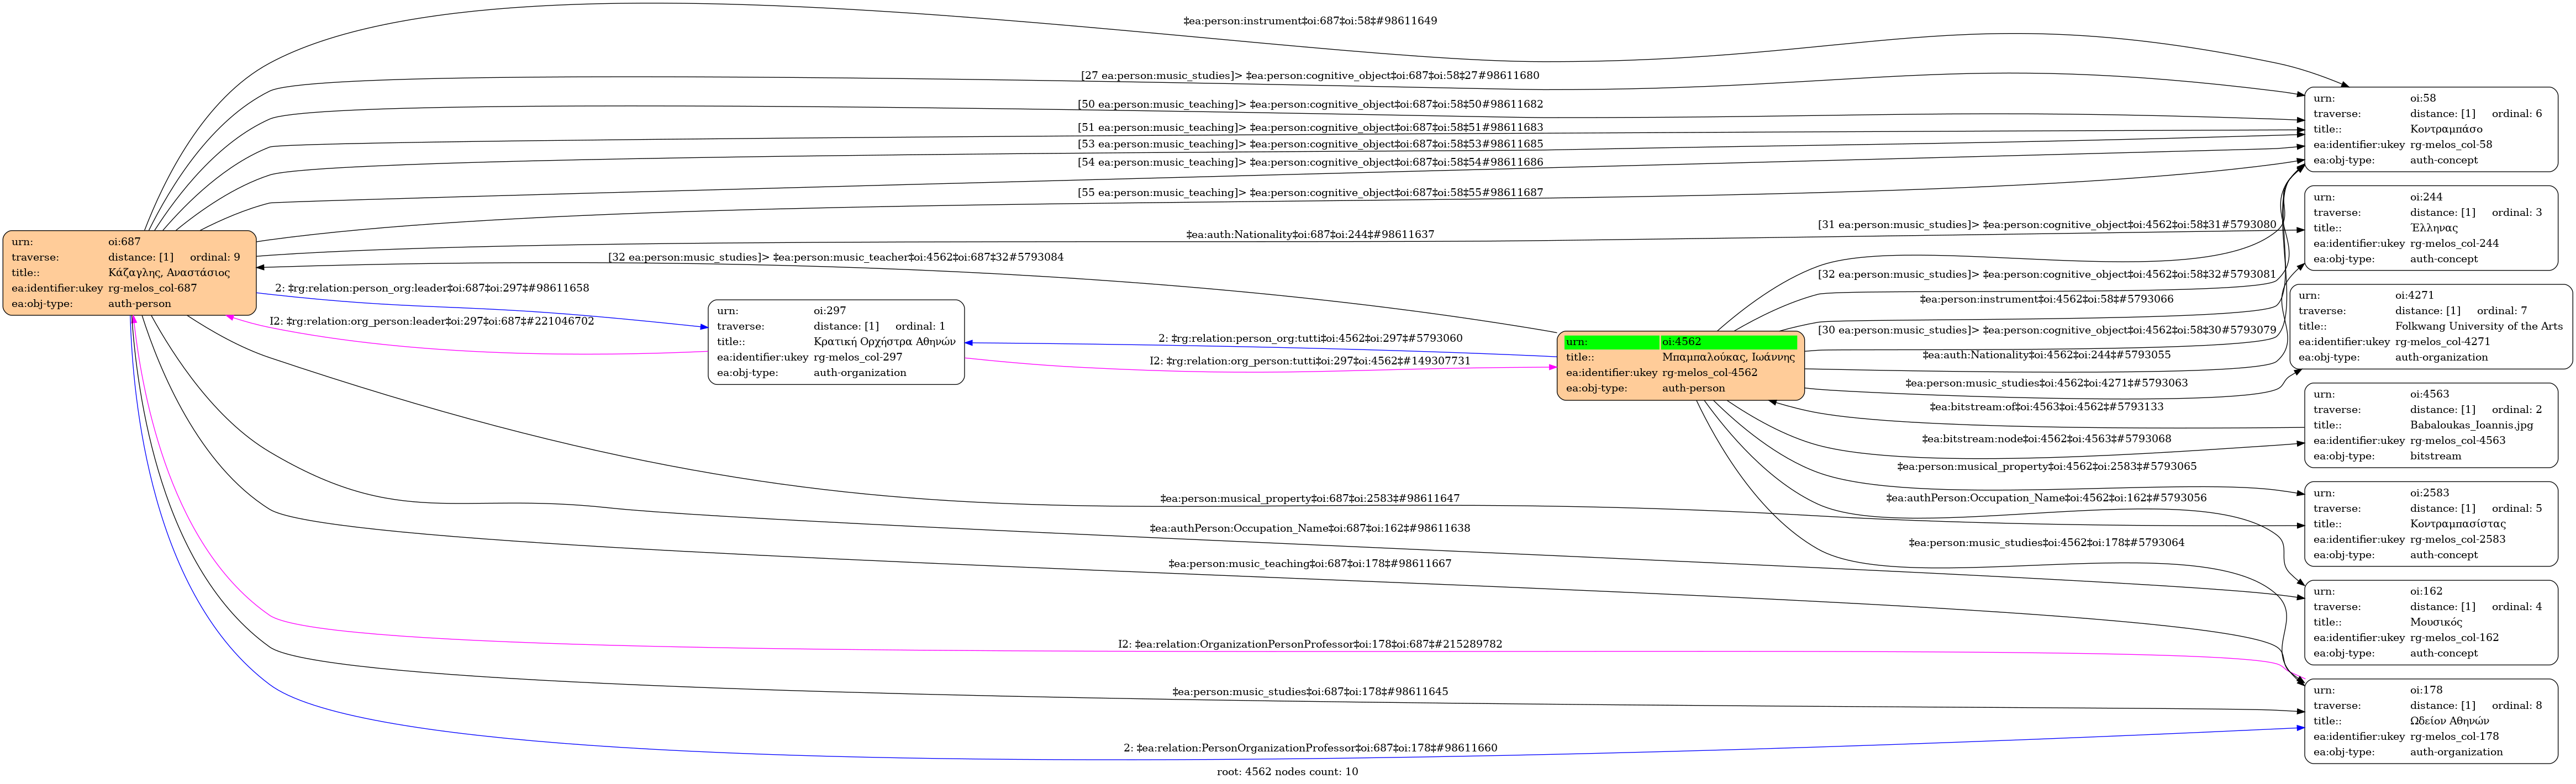Select Folkwang University of the Arts node

click(2430, 326)
